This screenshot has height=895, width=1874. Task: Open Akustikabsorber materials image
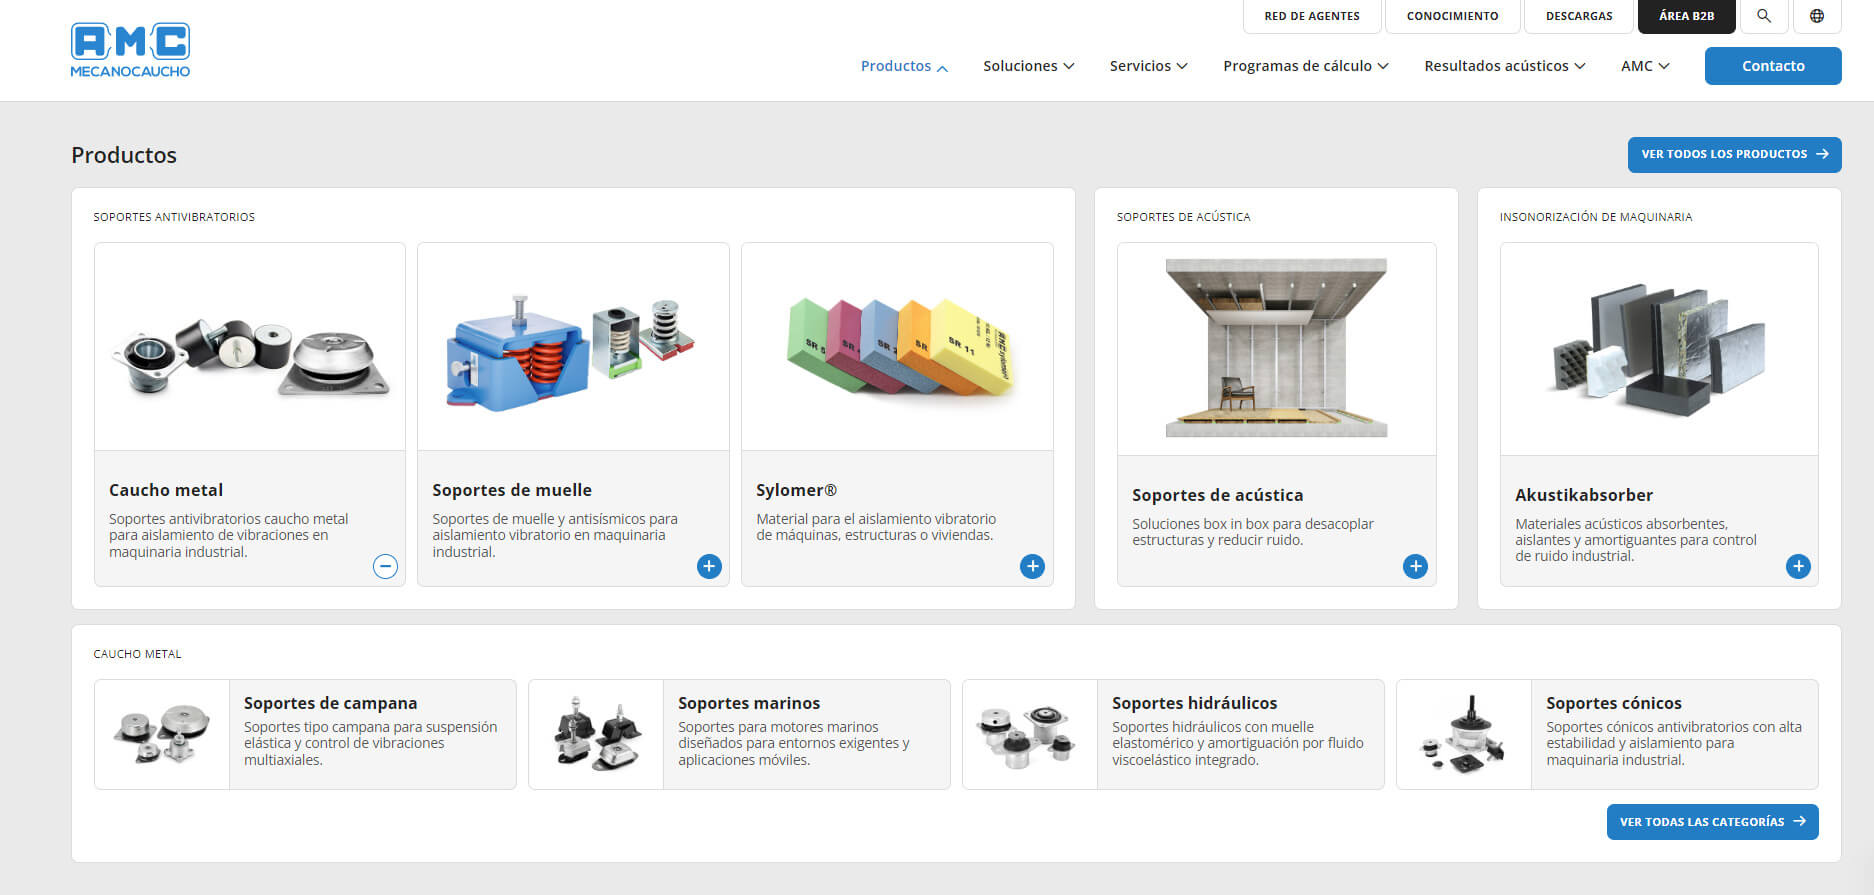click(x=1659, y=349)
